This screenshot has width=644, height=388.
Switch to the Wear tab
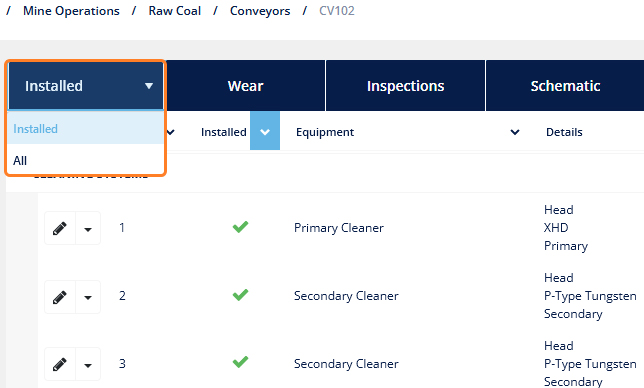click(245, 86)
